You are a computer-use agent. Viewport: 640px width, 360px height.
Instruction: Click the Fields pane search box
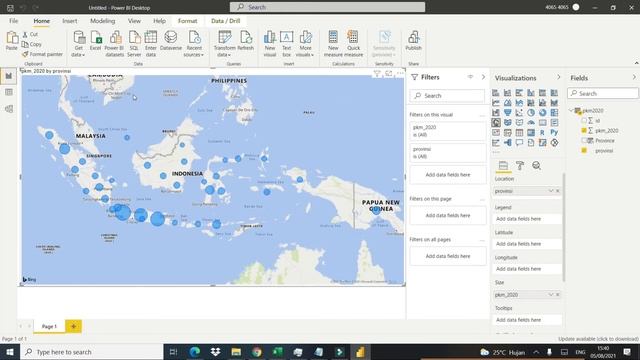click(x=603, y=93)
